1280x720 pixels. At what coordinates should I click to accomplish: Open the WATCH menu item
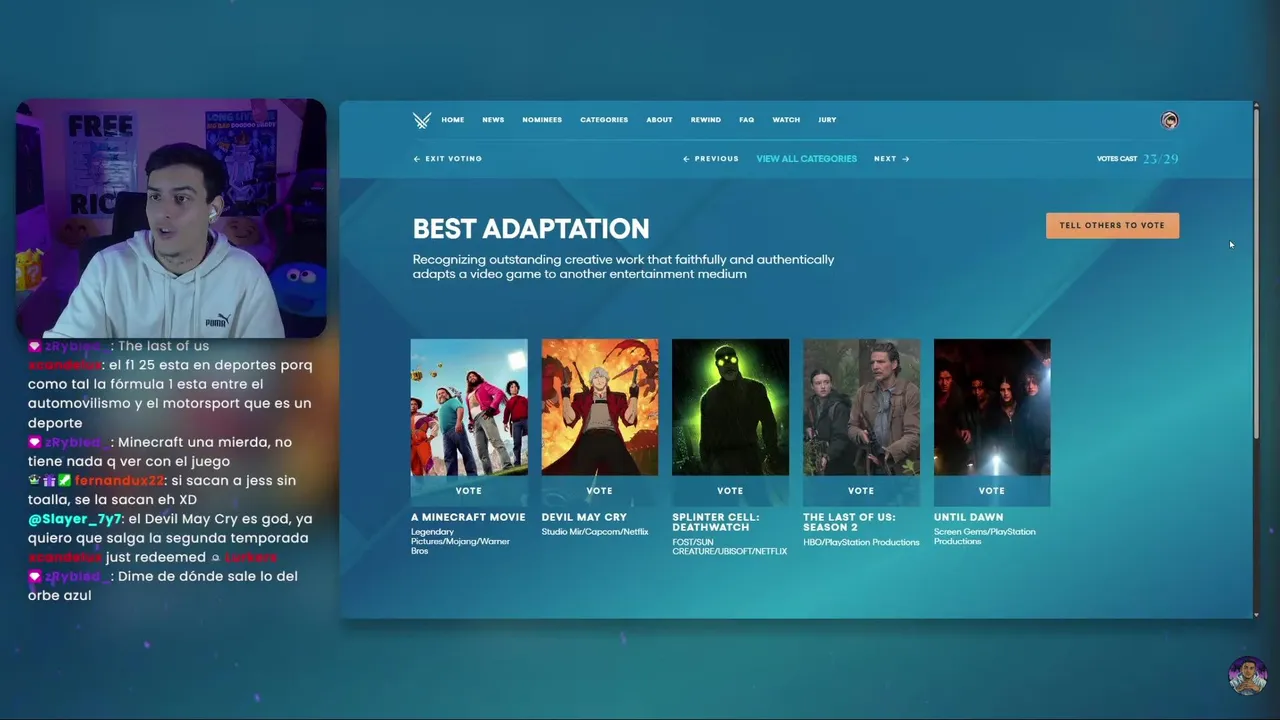tap(786, 120)
